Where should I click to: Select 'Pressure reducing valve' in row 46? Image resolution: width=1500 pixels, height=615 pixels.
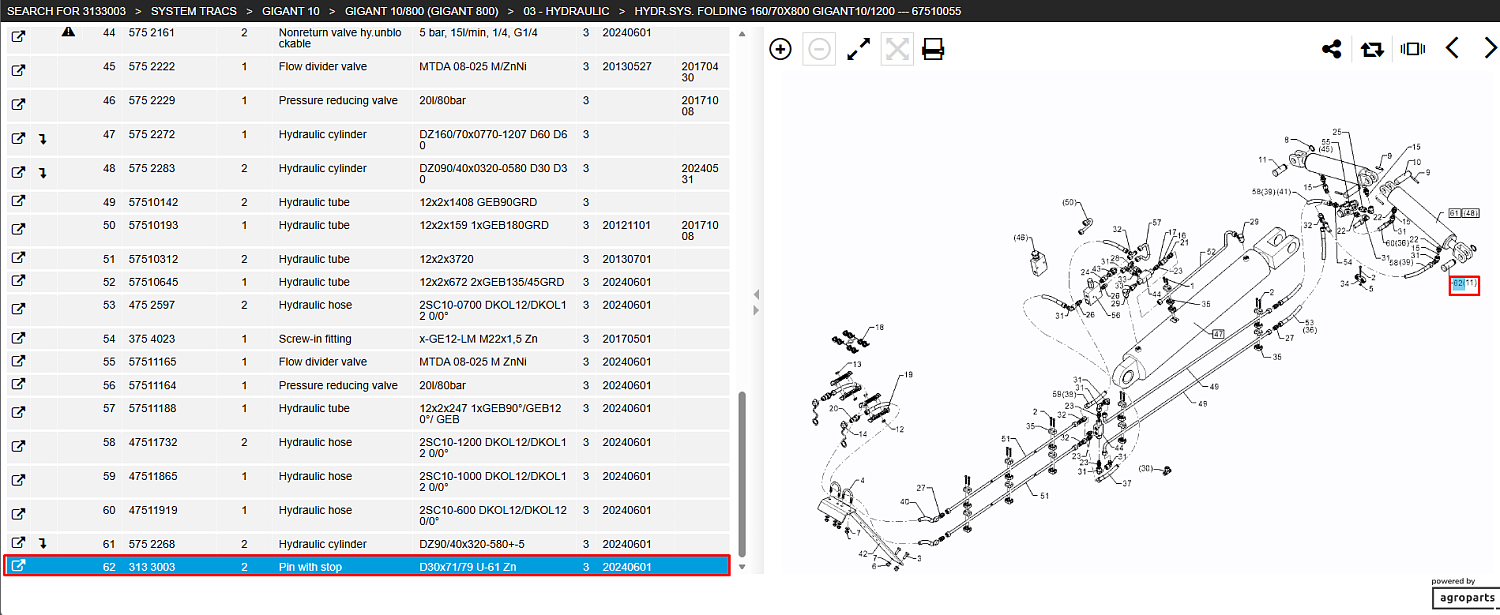coord(338,101)
